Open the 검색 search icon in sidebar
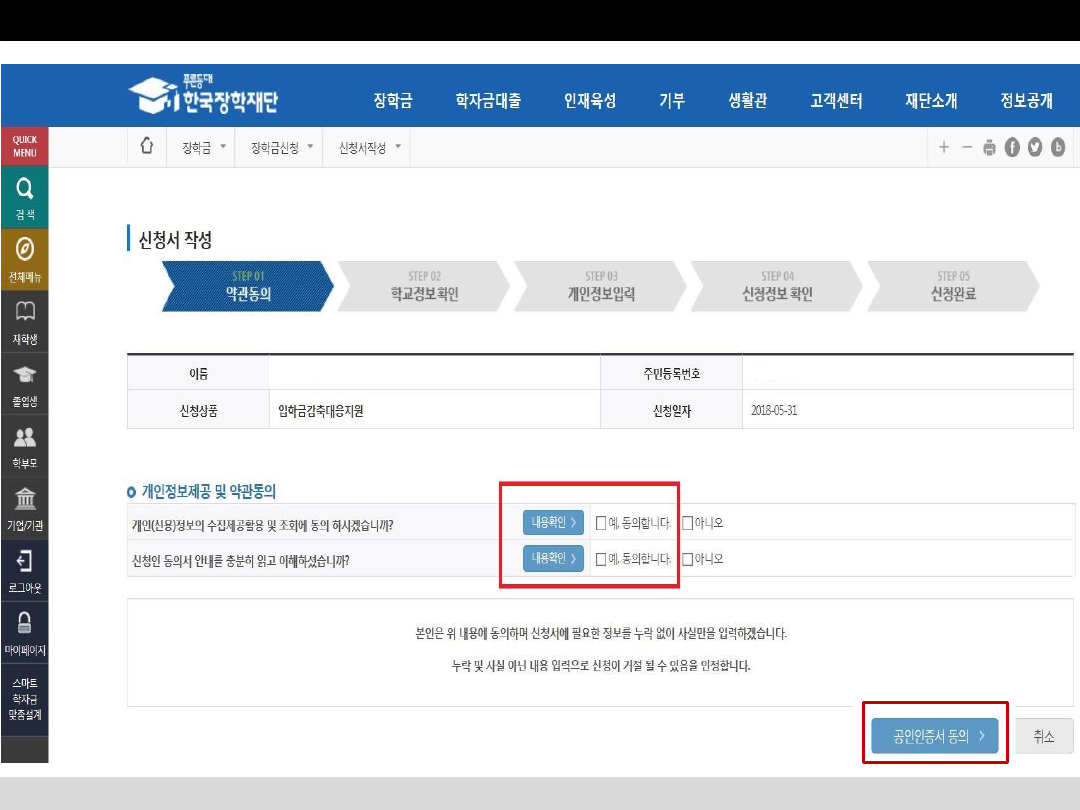The image size is (1080, 810). [25, 188]
